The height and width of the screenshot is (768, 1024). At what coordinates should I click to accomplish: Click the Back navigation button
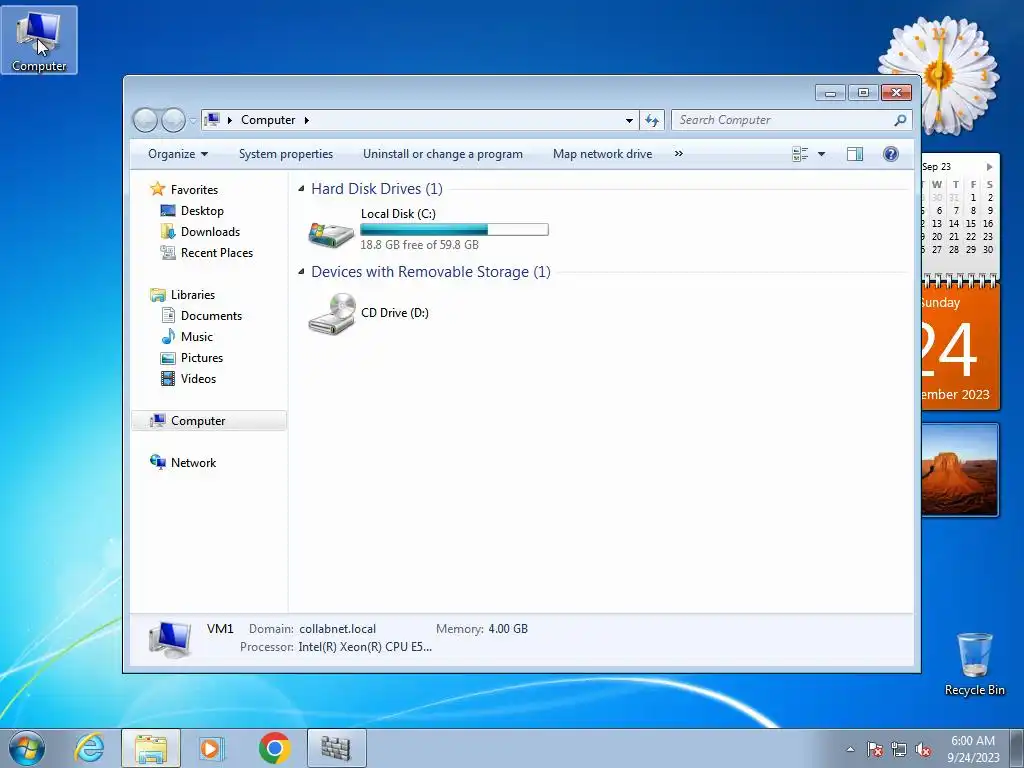pyautogui.click(x=145, y=120)
